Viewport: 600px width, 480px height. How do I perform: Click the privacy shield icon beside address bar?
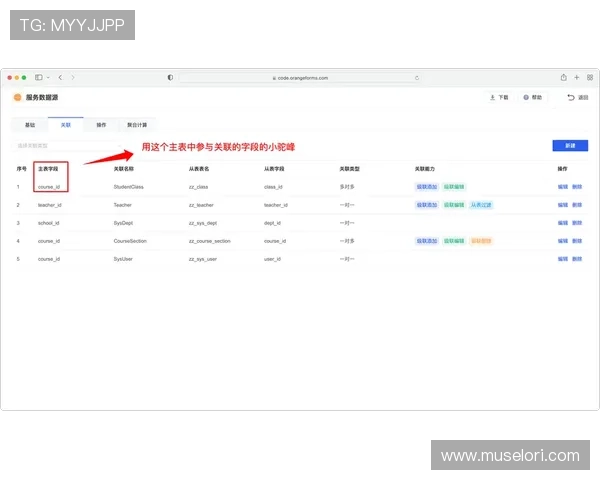click(x=170, y=77)
